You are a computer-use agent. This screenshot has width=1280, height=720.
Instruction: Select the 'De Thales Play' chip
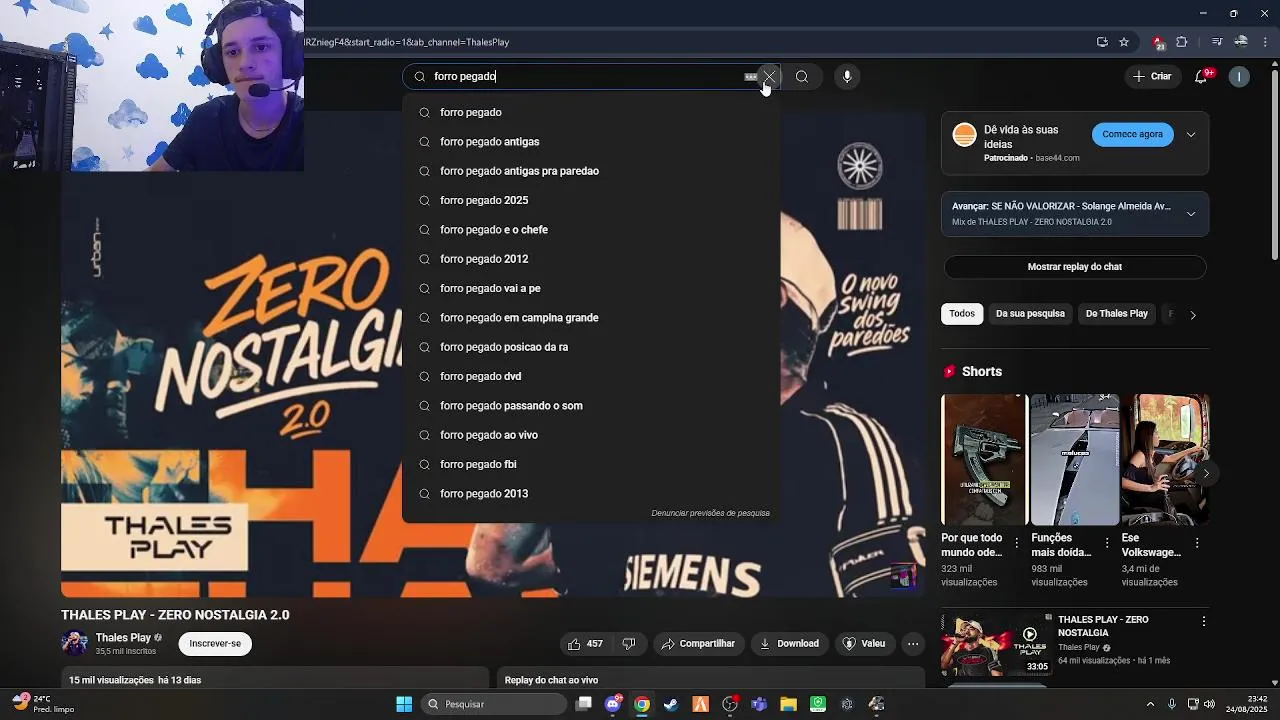point(1117,314)
